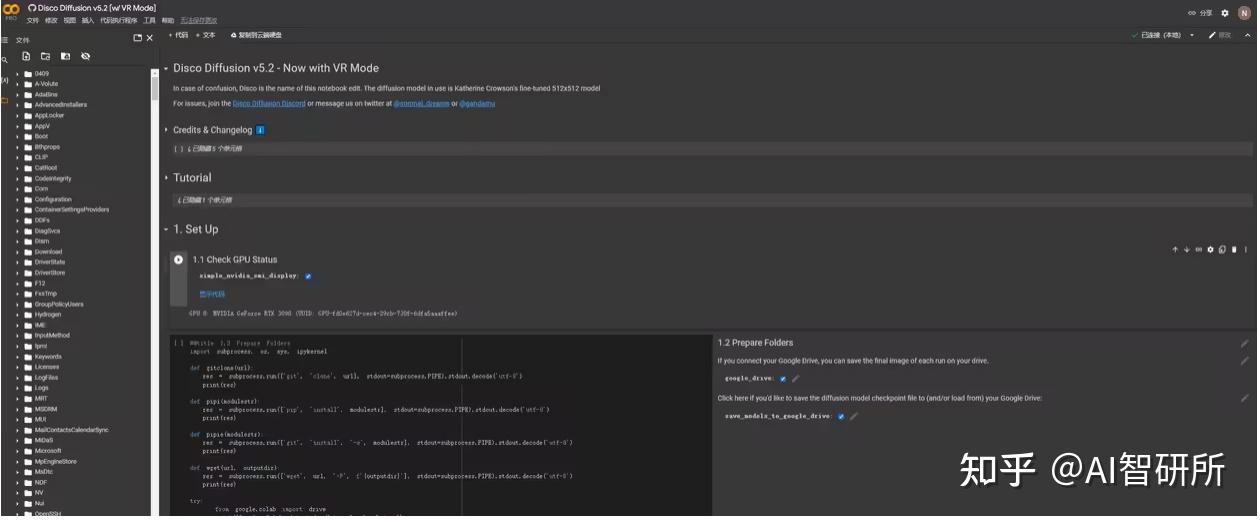Viewport: 1260px width, 522px height.
Task: Copy link to cell icon
Action: pyautogui.click(x=1199, y=249)
